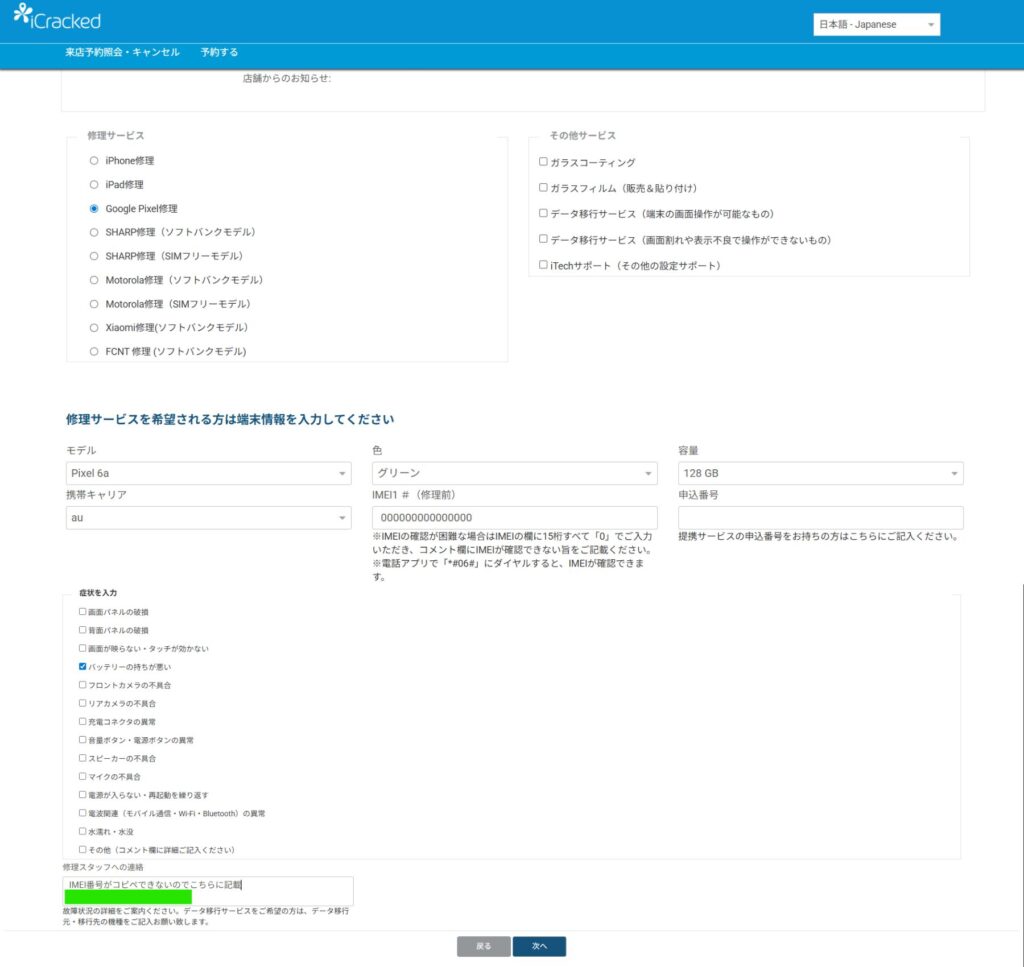Check スピーカーの不具合 symptom
The image size is (1024, 967).
(82, 758)
